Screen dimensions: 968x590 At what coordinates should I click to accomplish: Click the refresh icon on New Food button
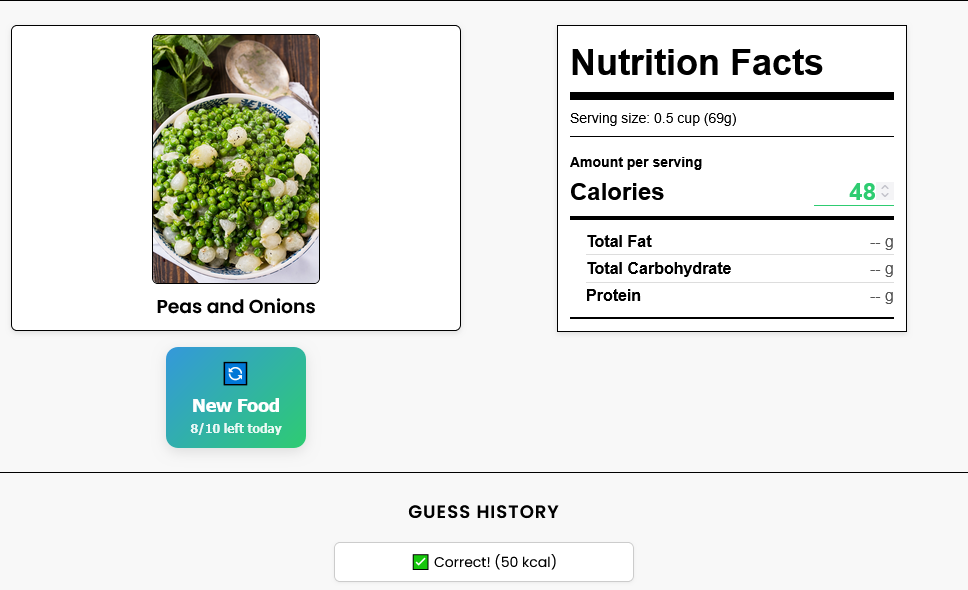pyautogui.click(x=235, y=373)
